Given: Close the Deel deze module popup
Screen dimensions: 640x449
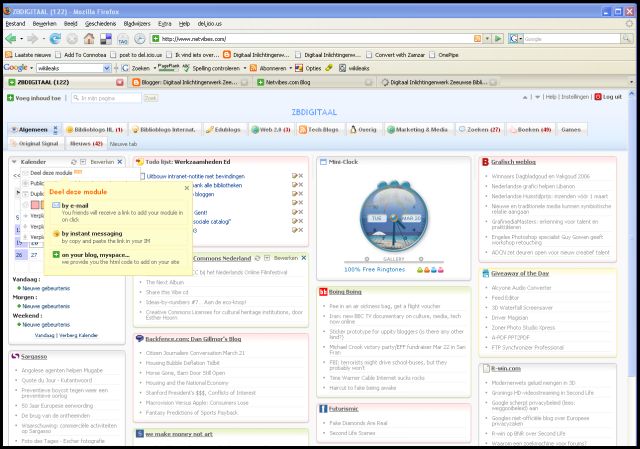Looking at the screenshot, I should [x=187, y=188].
